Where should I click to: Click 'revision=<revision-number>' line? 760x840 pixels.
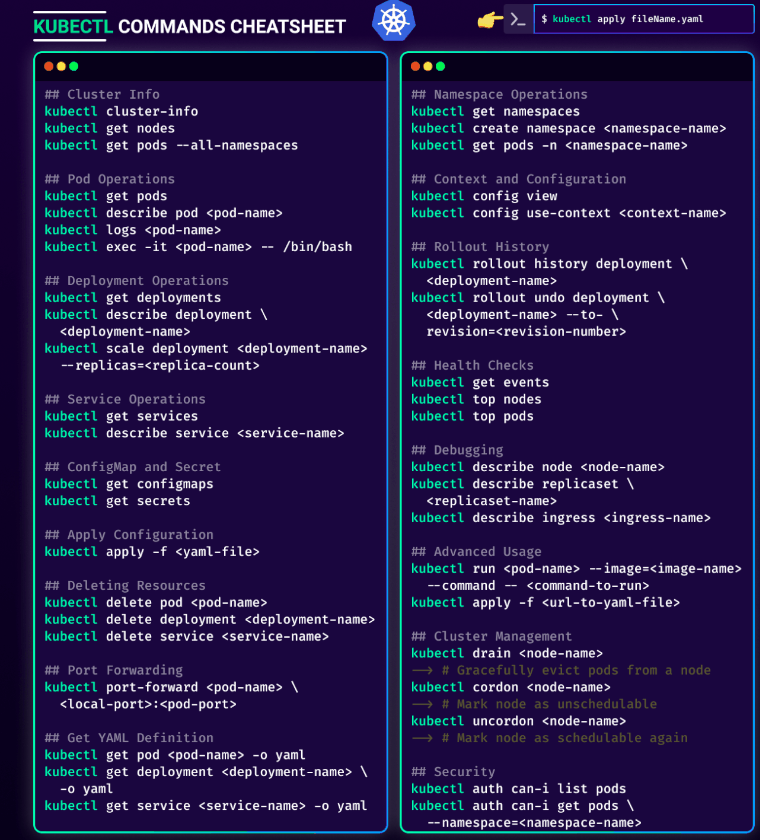526,332
